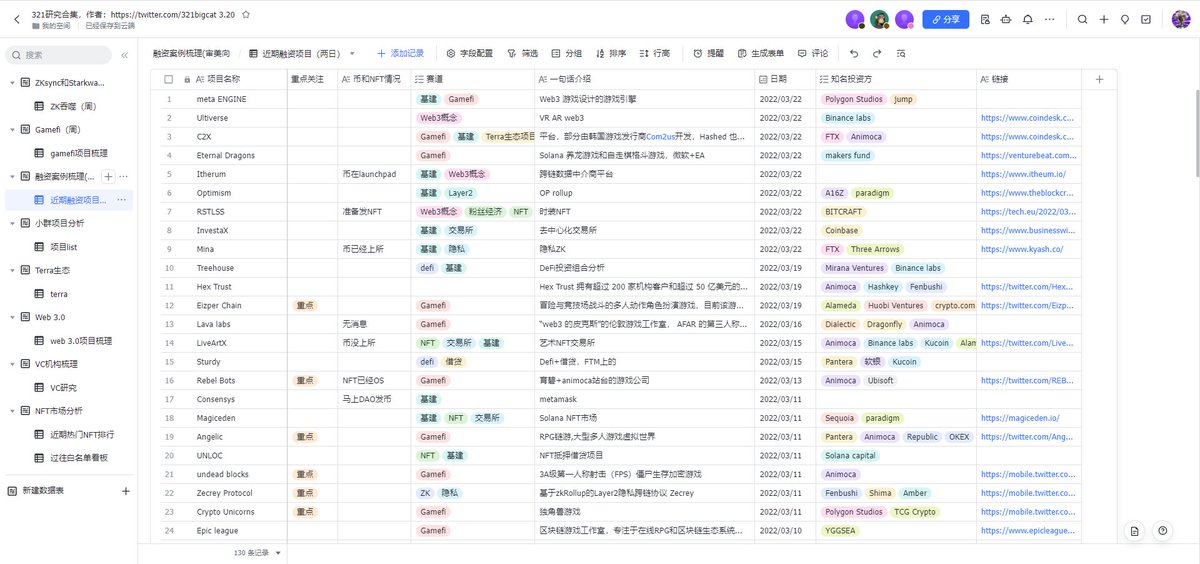Viewport: 1200px width, 564px height.
Task: Collapse the Terra生态 tree group
Action: click(x=11, y=270)
